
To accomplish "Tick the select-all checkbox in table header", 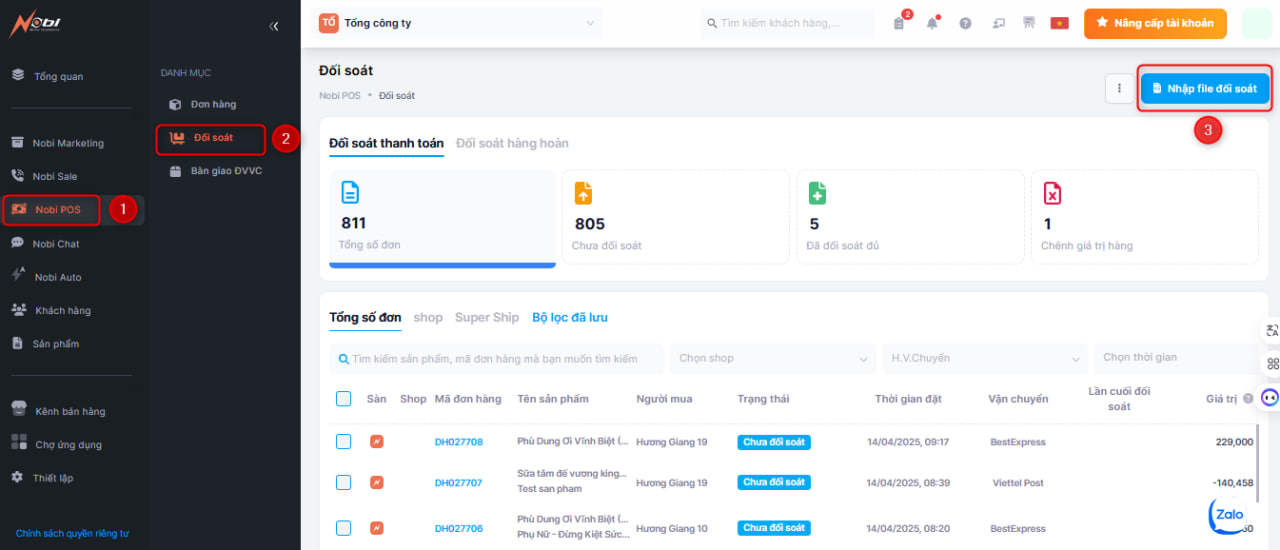I will click(343, 399).
